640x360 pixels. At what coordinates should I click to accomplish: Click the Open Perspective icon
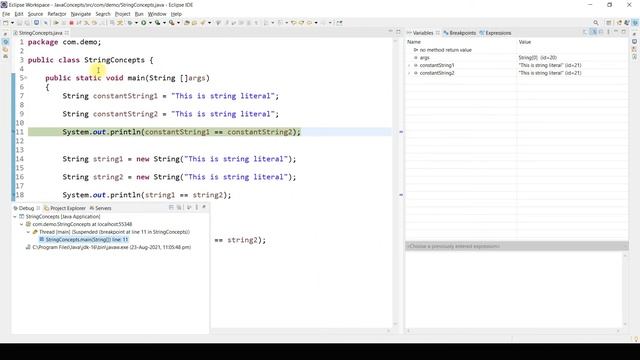click(609, 23)
